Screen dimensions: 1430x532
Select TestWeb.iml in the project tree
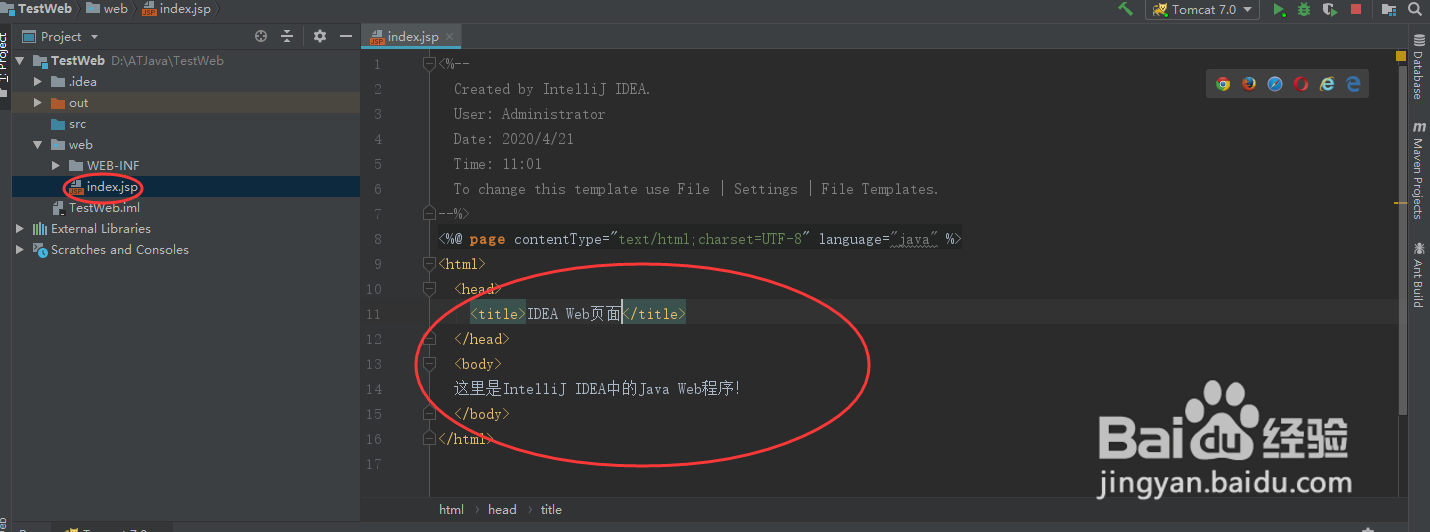tap(186, 207)
